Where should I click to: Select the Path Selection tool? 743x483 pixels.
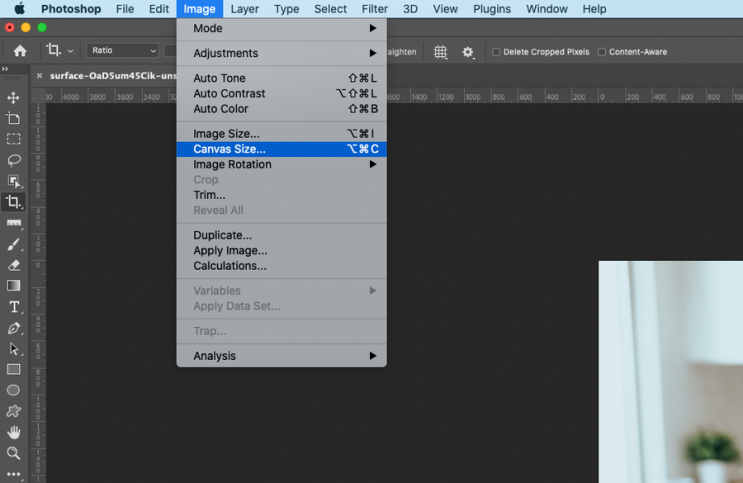point(13,349)
